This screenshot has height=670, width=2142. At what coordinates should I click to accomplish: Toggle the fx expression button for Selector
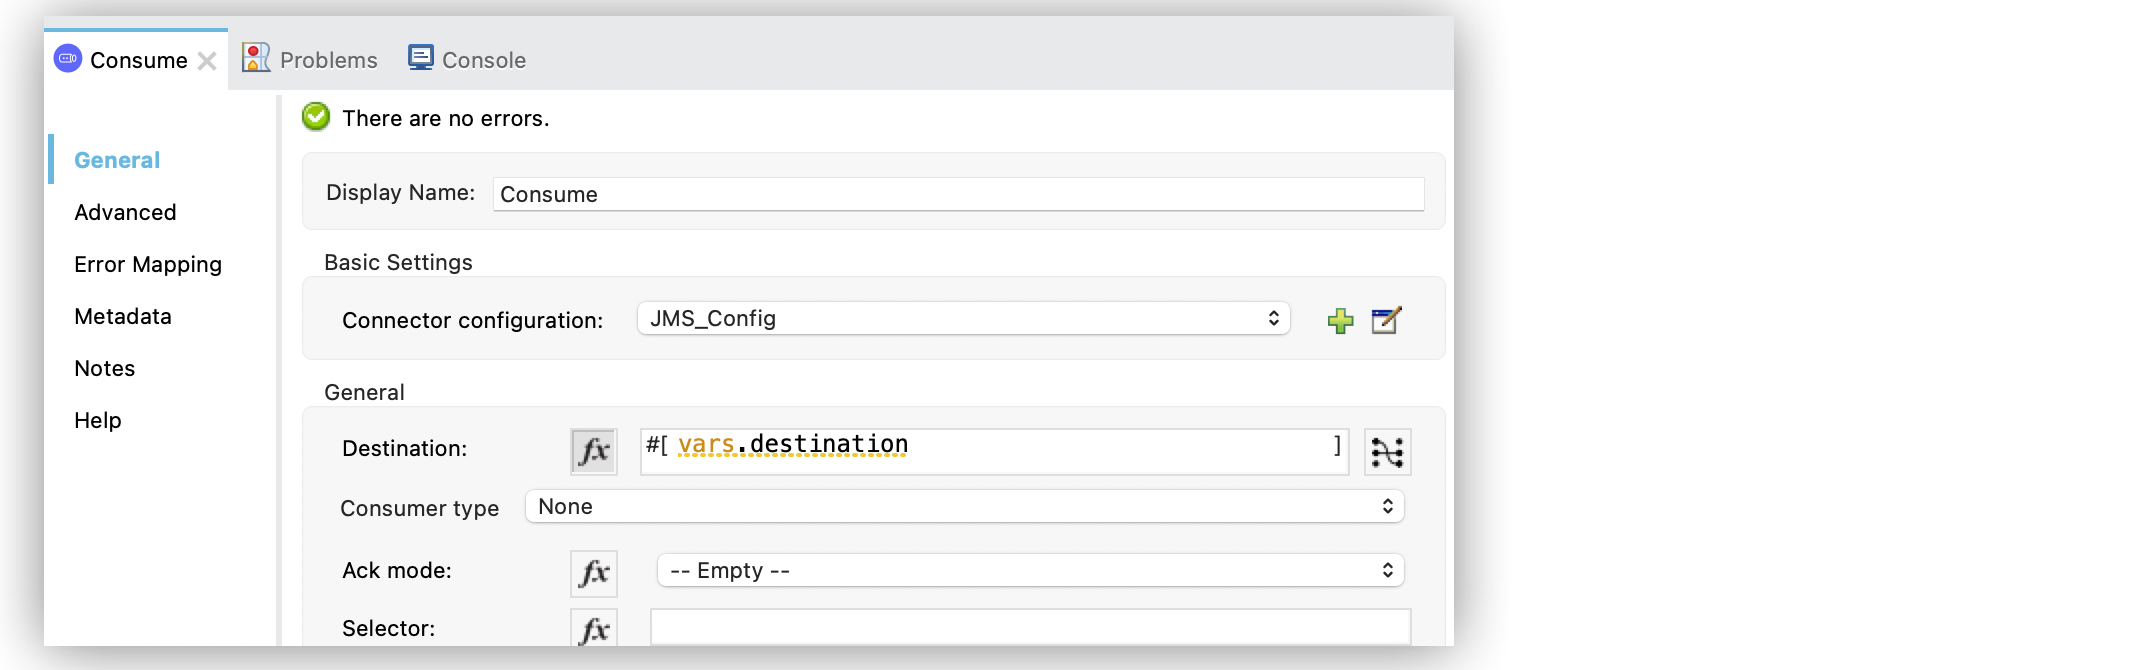[x=593, y=629]
